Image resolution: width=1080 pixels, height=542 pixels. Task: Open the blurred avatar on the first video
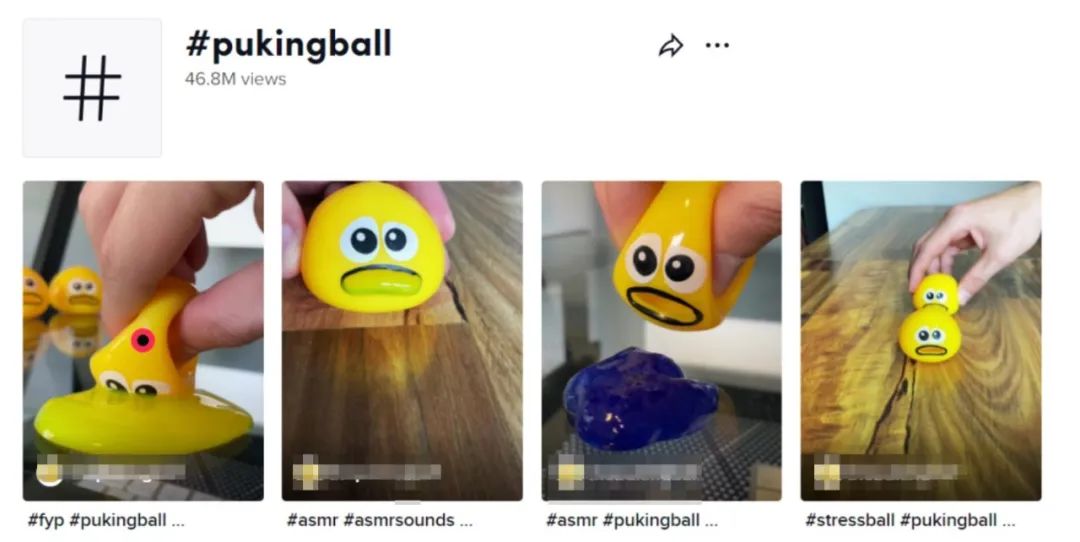(x=48, y=470)
